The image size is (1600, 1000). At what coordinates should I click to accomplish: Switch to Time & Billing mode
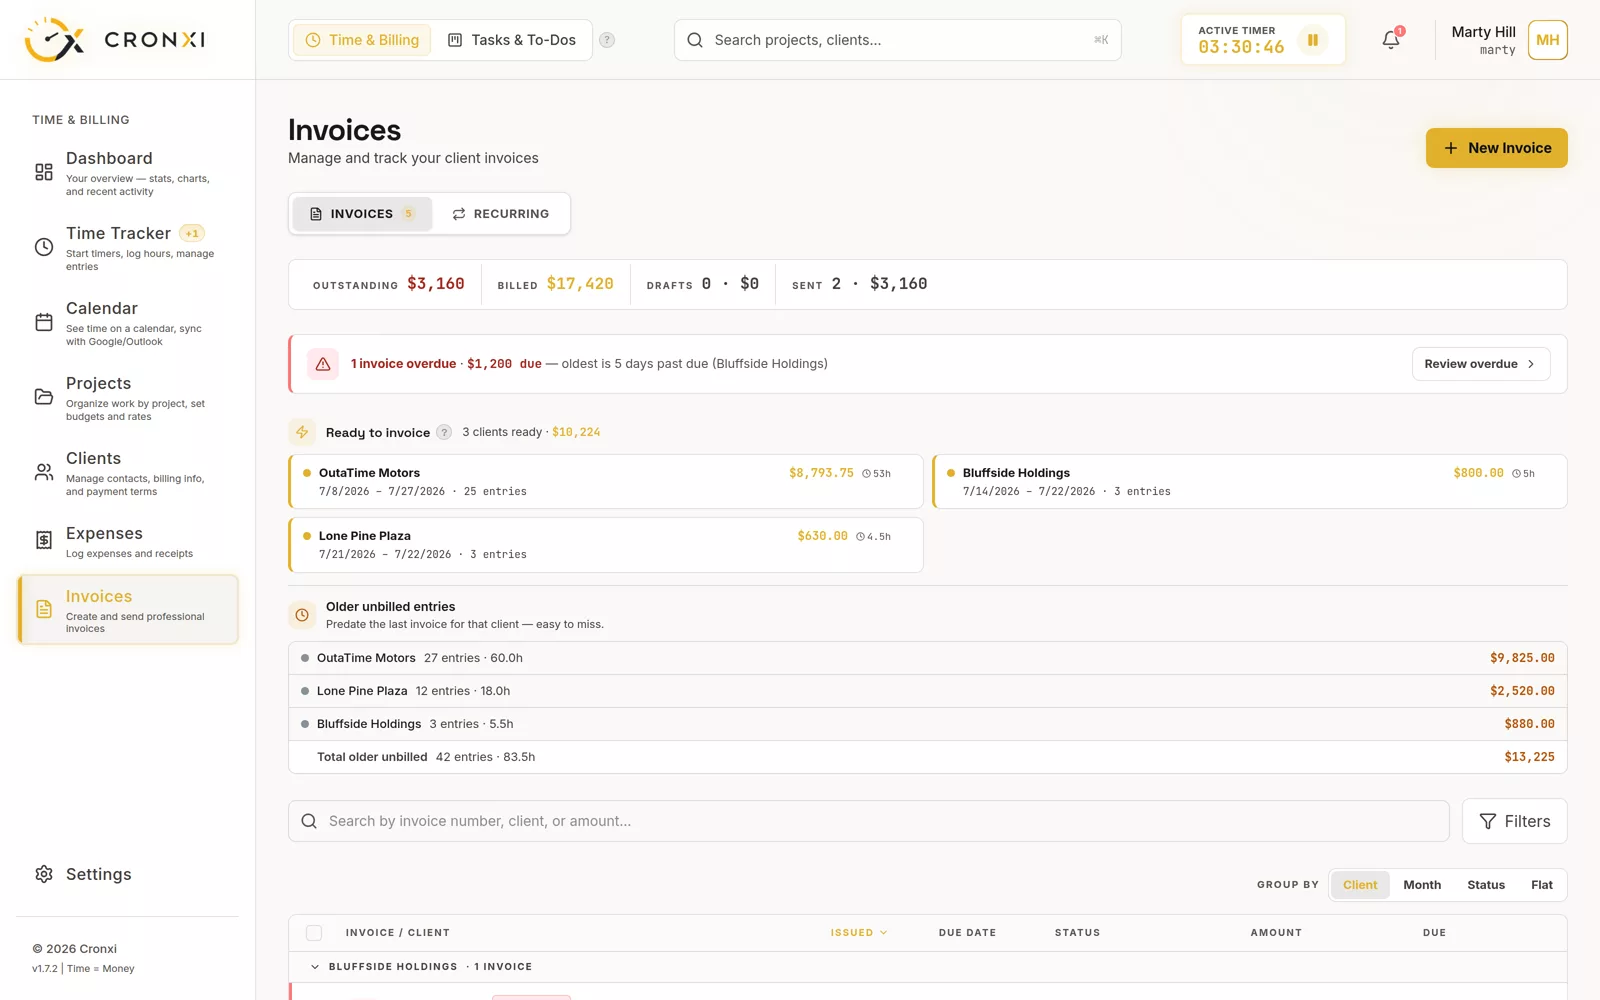click(362, 40)
